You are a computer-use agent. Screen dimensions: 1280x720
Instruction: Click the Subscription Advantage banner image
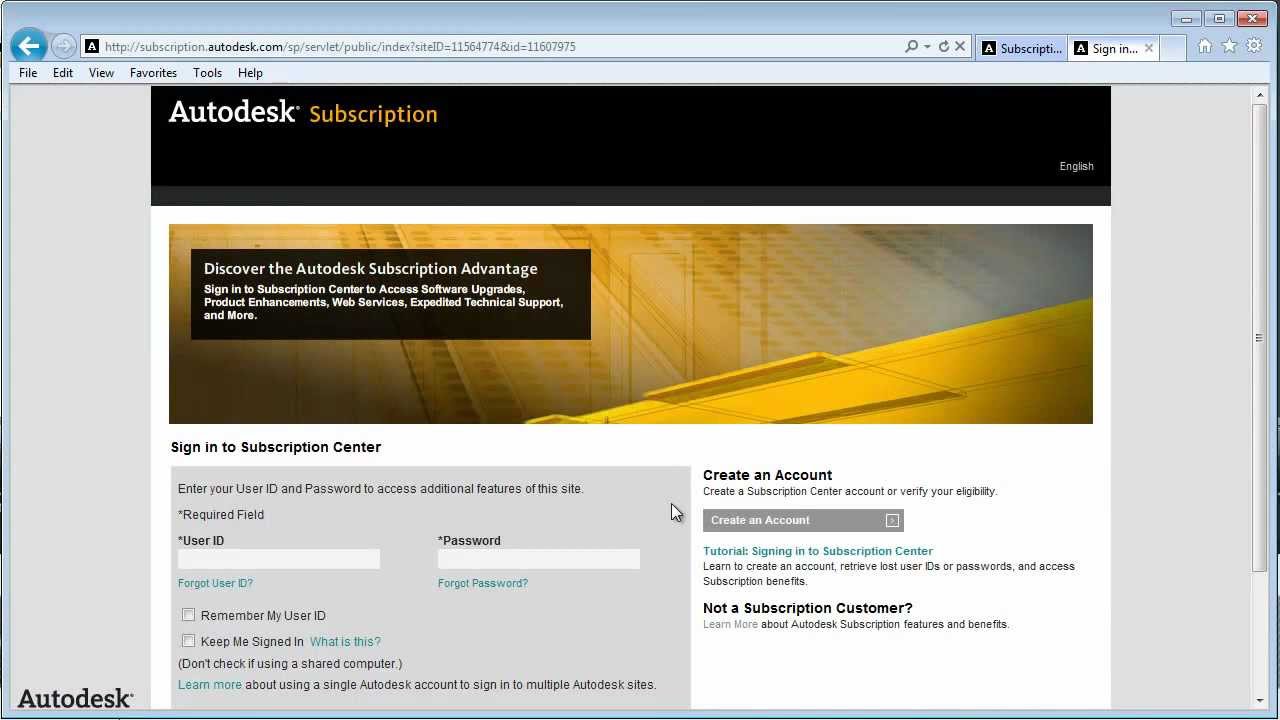[631, 324]
